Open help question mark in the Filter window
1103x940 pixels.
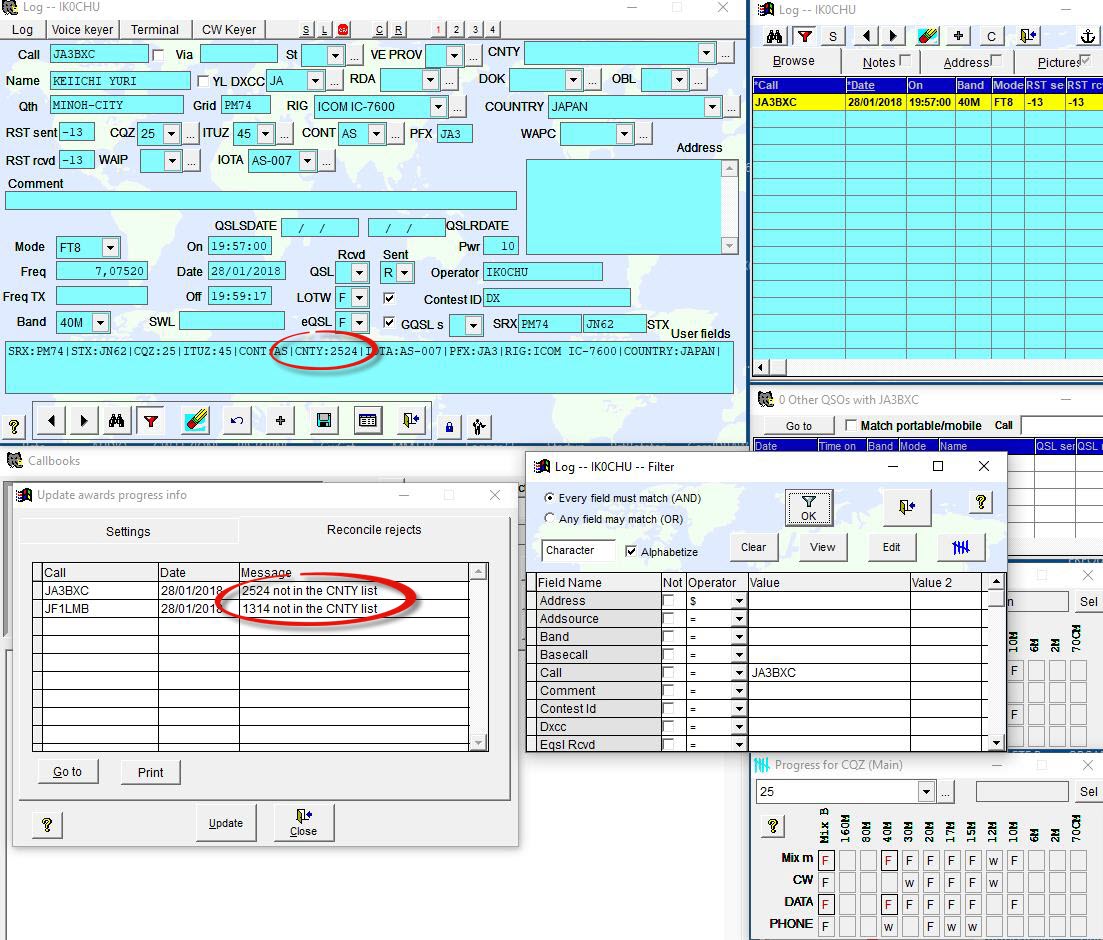(x=980, y=502)
